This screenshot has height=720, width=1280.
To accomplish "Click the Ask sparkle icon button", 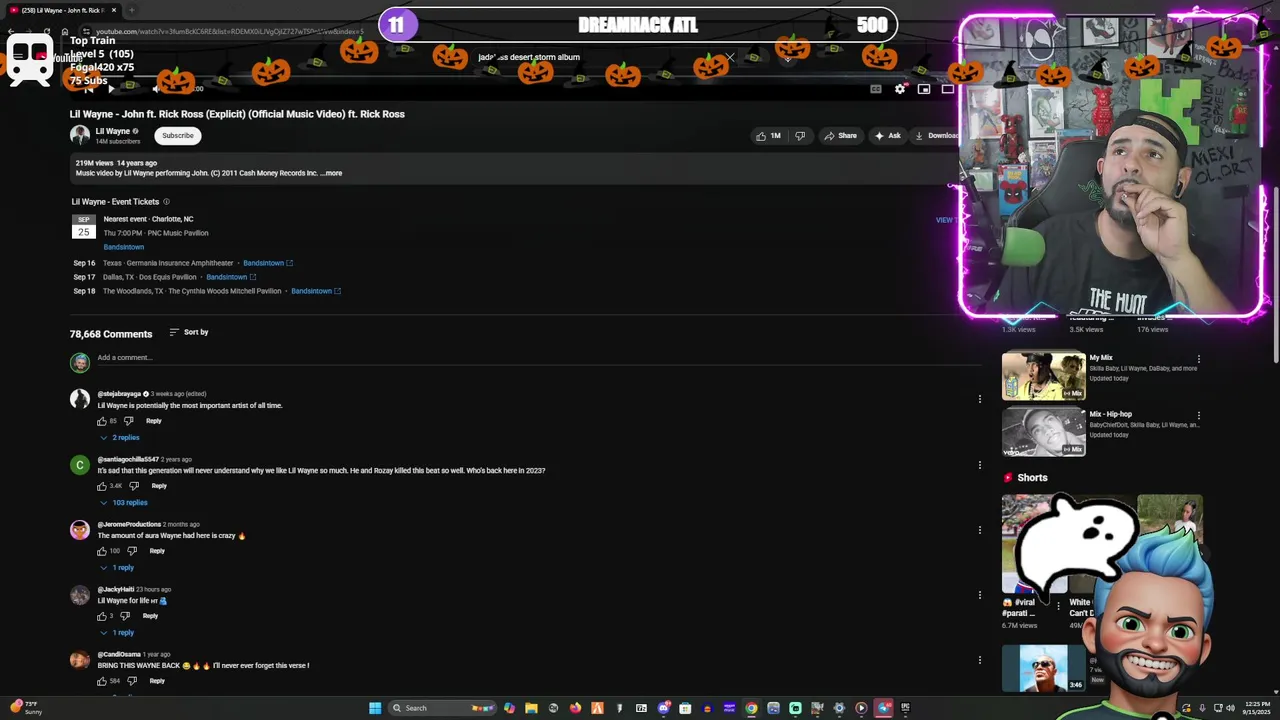I will click(888, 136).
